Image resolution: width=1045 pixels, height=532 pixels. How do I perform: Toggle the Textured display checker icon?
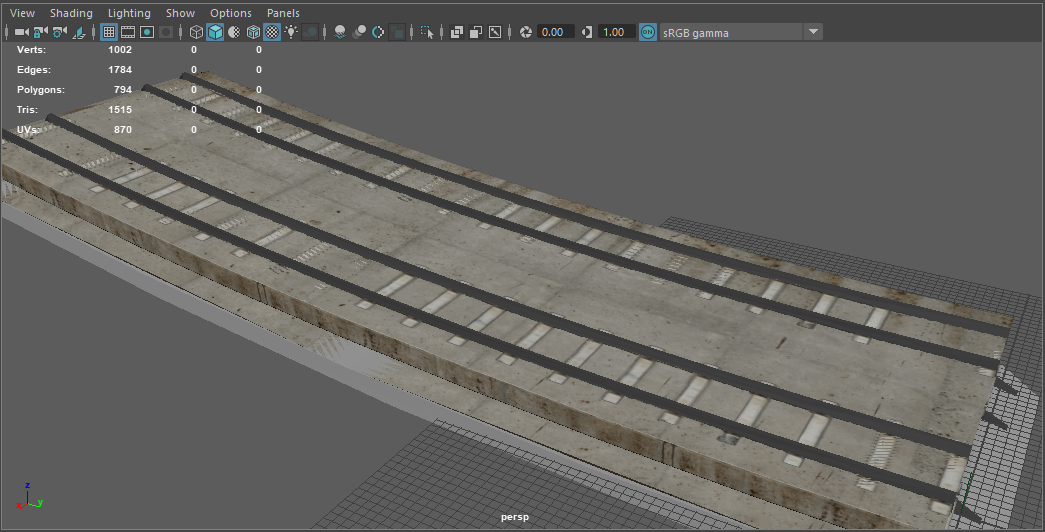271,32
